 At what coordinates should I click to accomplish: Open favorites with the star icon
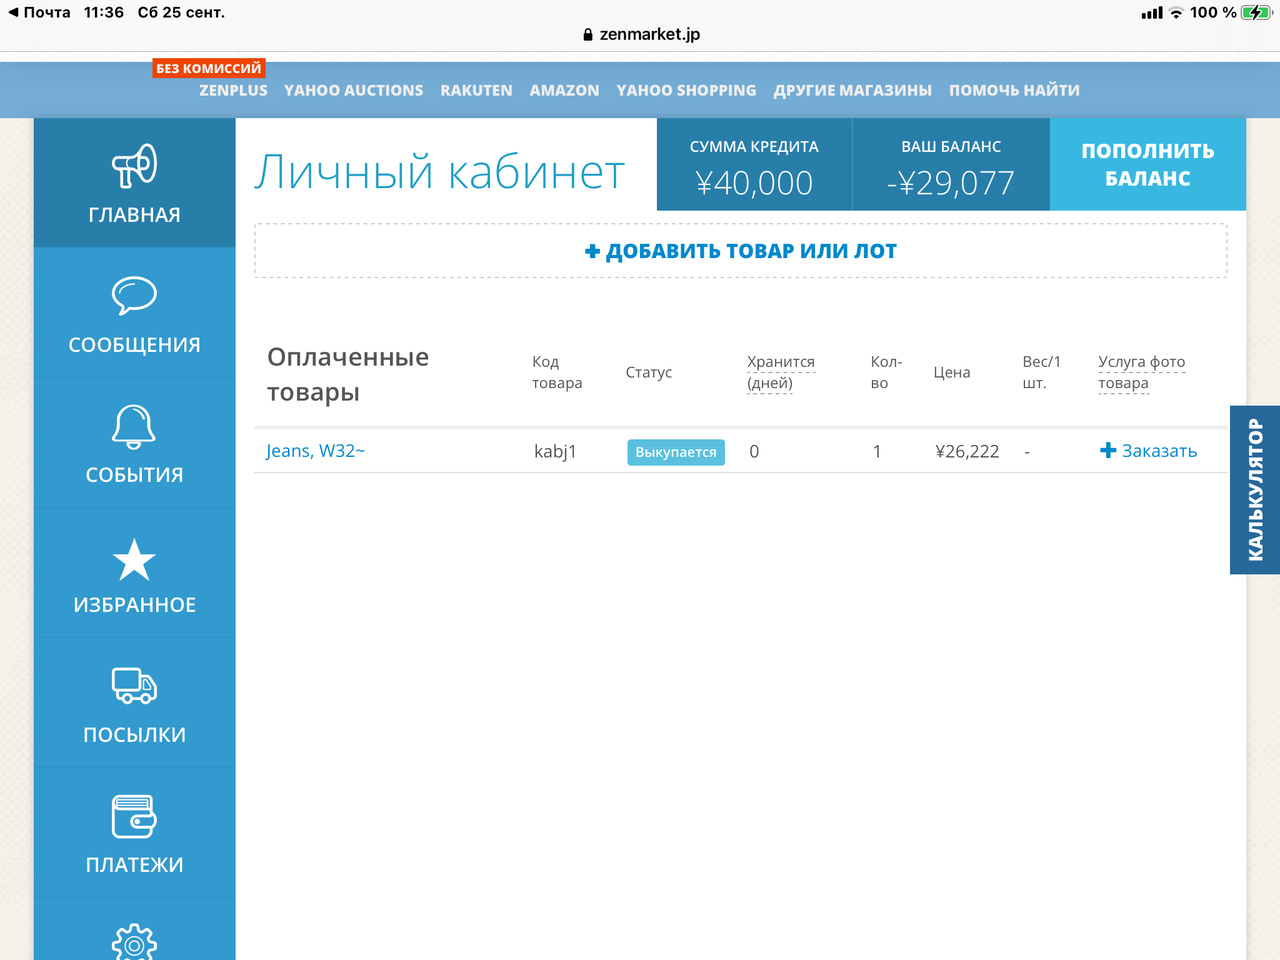(134, 559)
